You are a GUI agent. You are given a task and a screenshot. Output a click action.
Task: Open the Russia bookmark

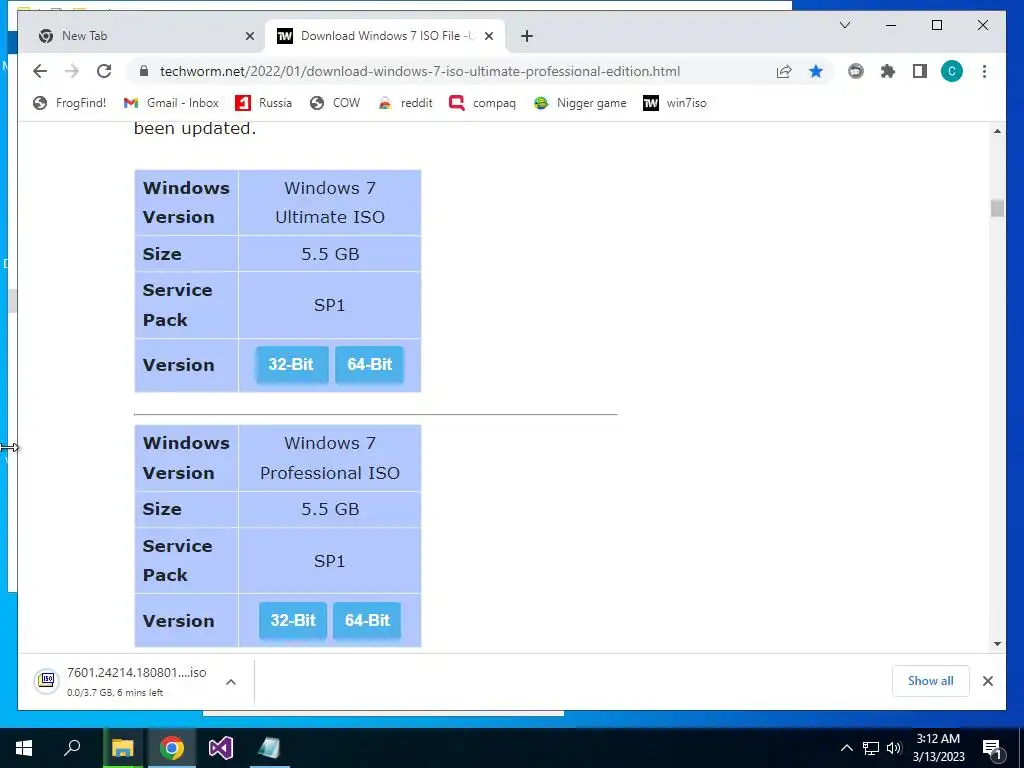click(263, 103)
